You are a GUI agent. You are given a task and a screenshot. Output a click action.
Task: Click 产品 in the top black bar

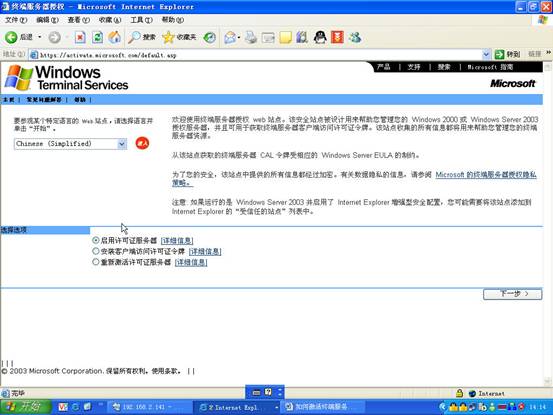pos(383,67)
